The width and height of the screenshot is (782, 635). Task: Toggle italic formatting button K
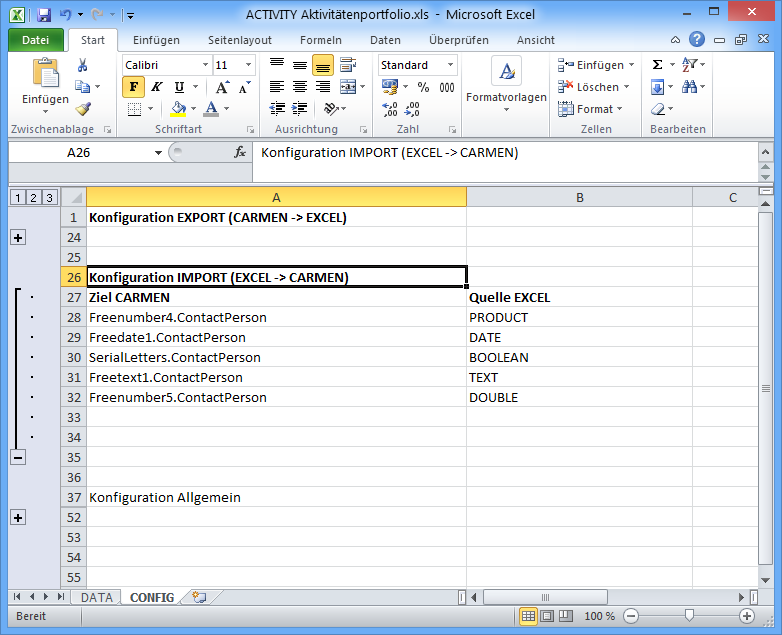(156, 87)
